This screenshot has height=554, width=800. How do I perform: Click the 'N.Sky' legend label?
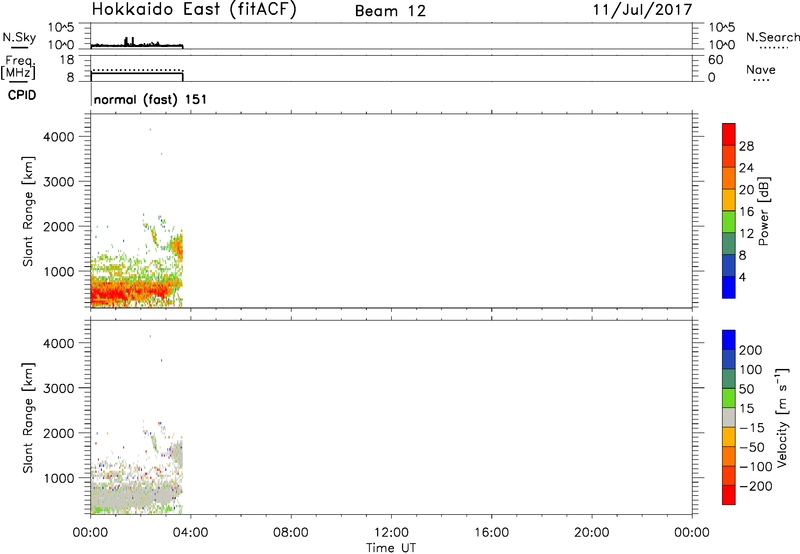tap(19, 37)
